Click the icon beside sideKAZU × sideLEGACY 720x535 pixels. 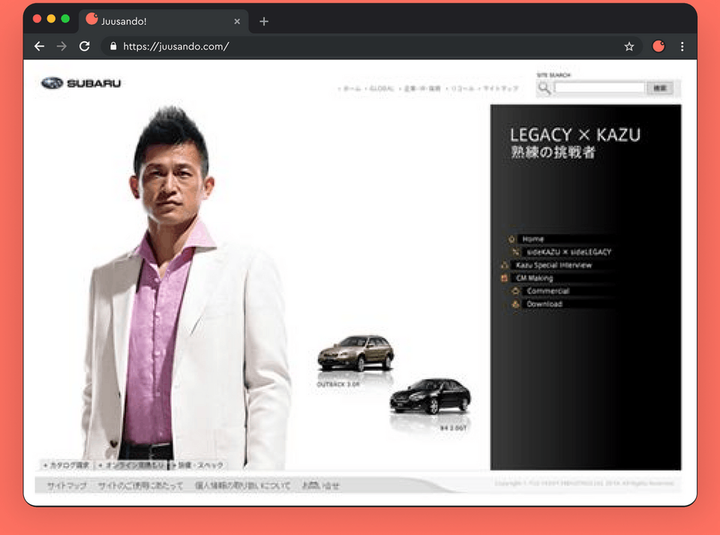[x=516, y=252]
